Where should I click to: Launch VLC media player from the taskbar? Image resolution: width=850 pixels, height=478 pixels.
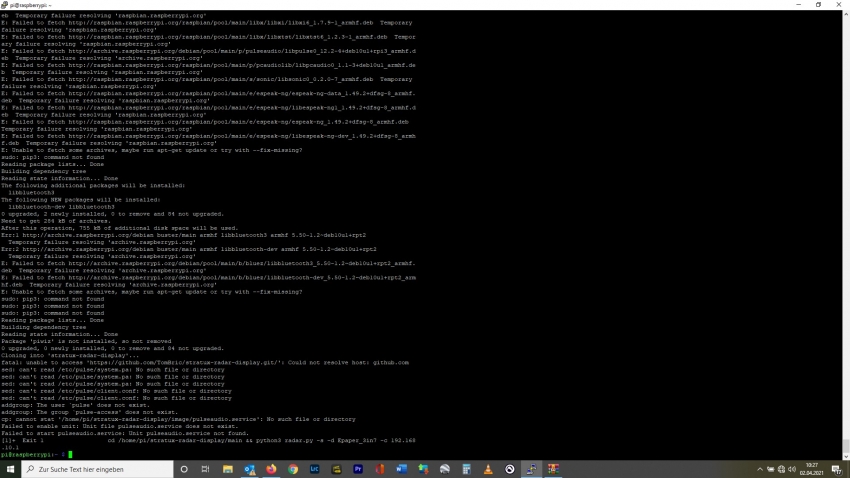488,469
